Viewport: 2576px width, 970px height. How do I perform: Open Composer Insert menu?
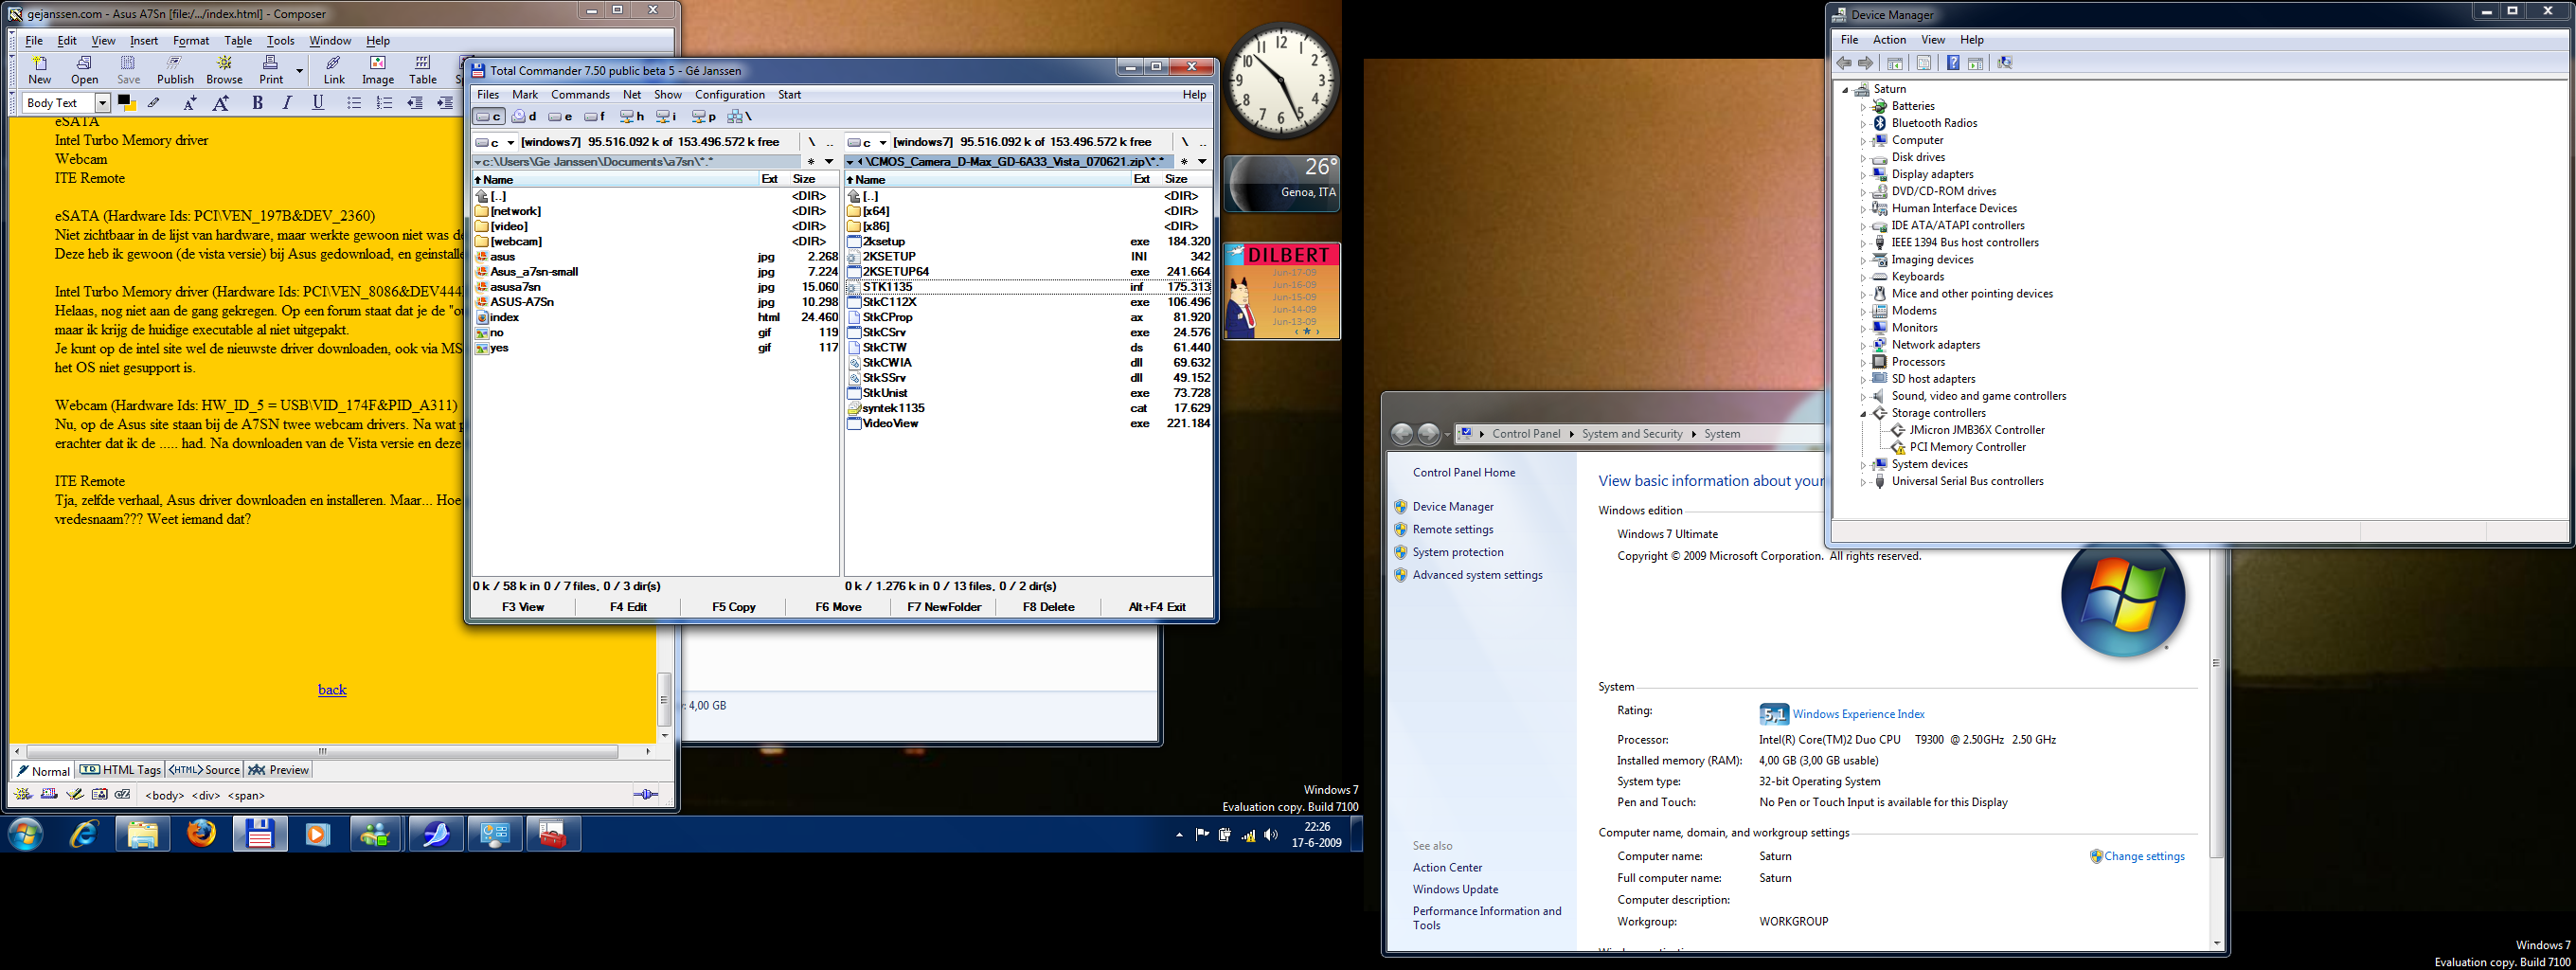click(144, 41)
